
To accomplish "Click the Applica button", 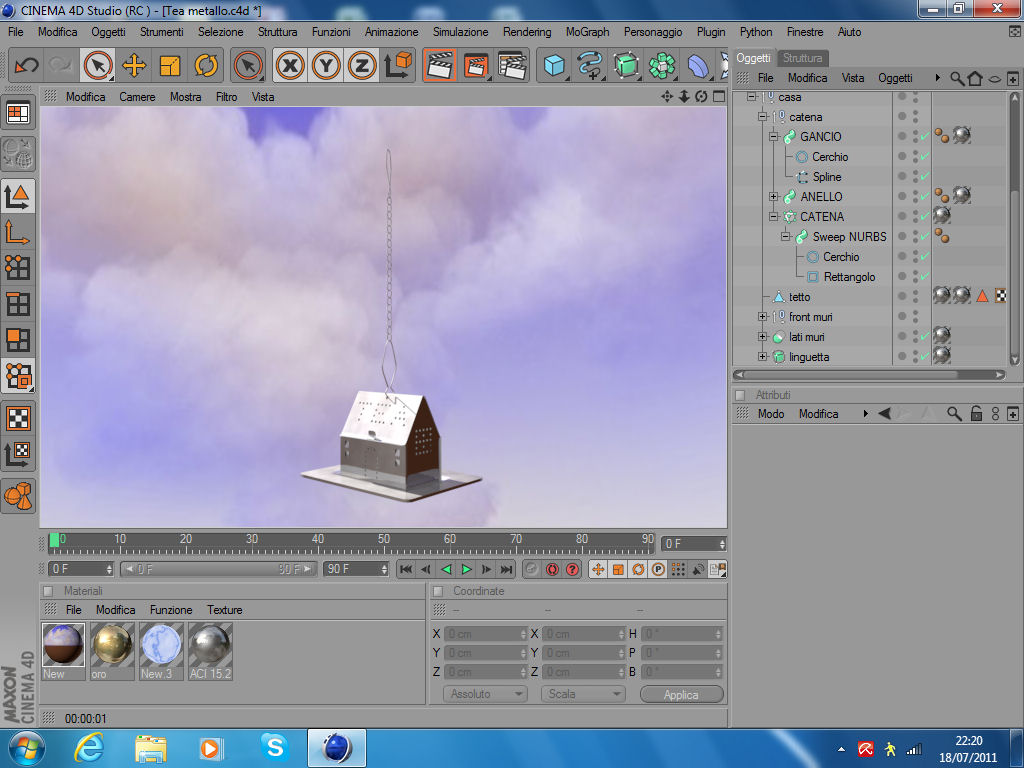I will (680, 694).
